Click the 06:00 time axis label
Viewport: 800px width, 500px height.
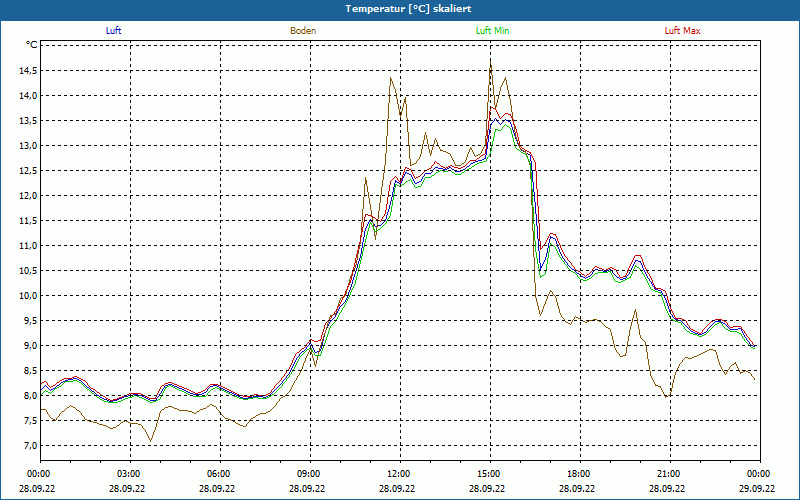click(220, 474)
